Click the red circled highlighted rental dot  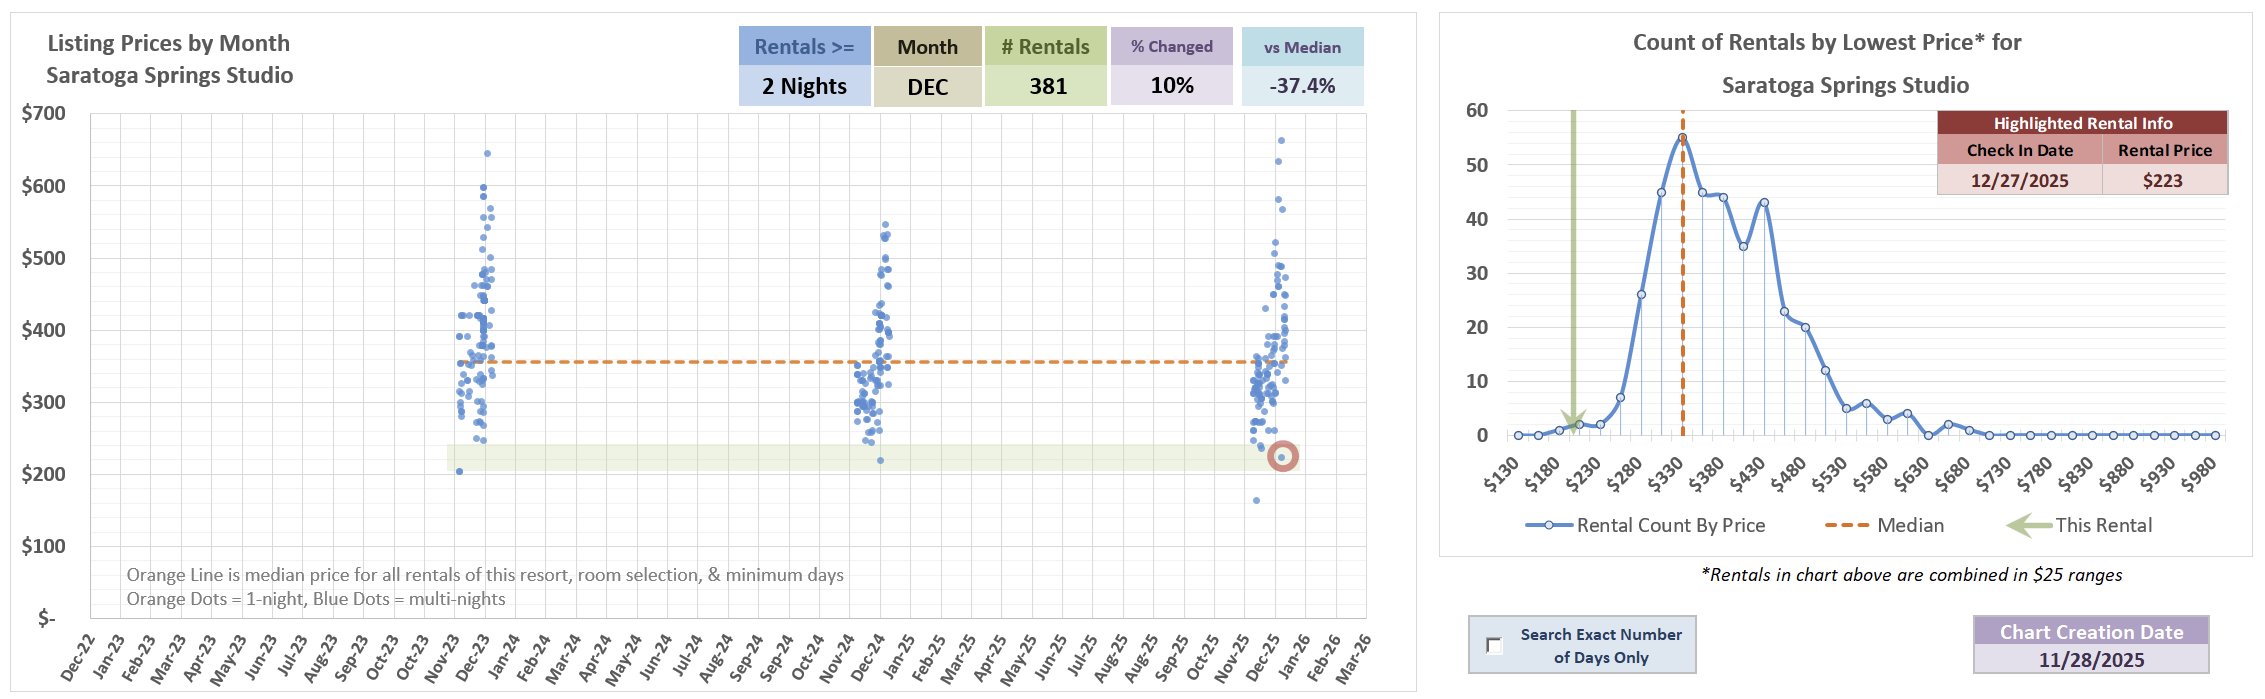click(x=1282, y=457)
